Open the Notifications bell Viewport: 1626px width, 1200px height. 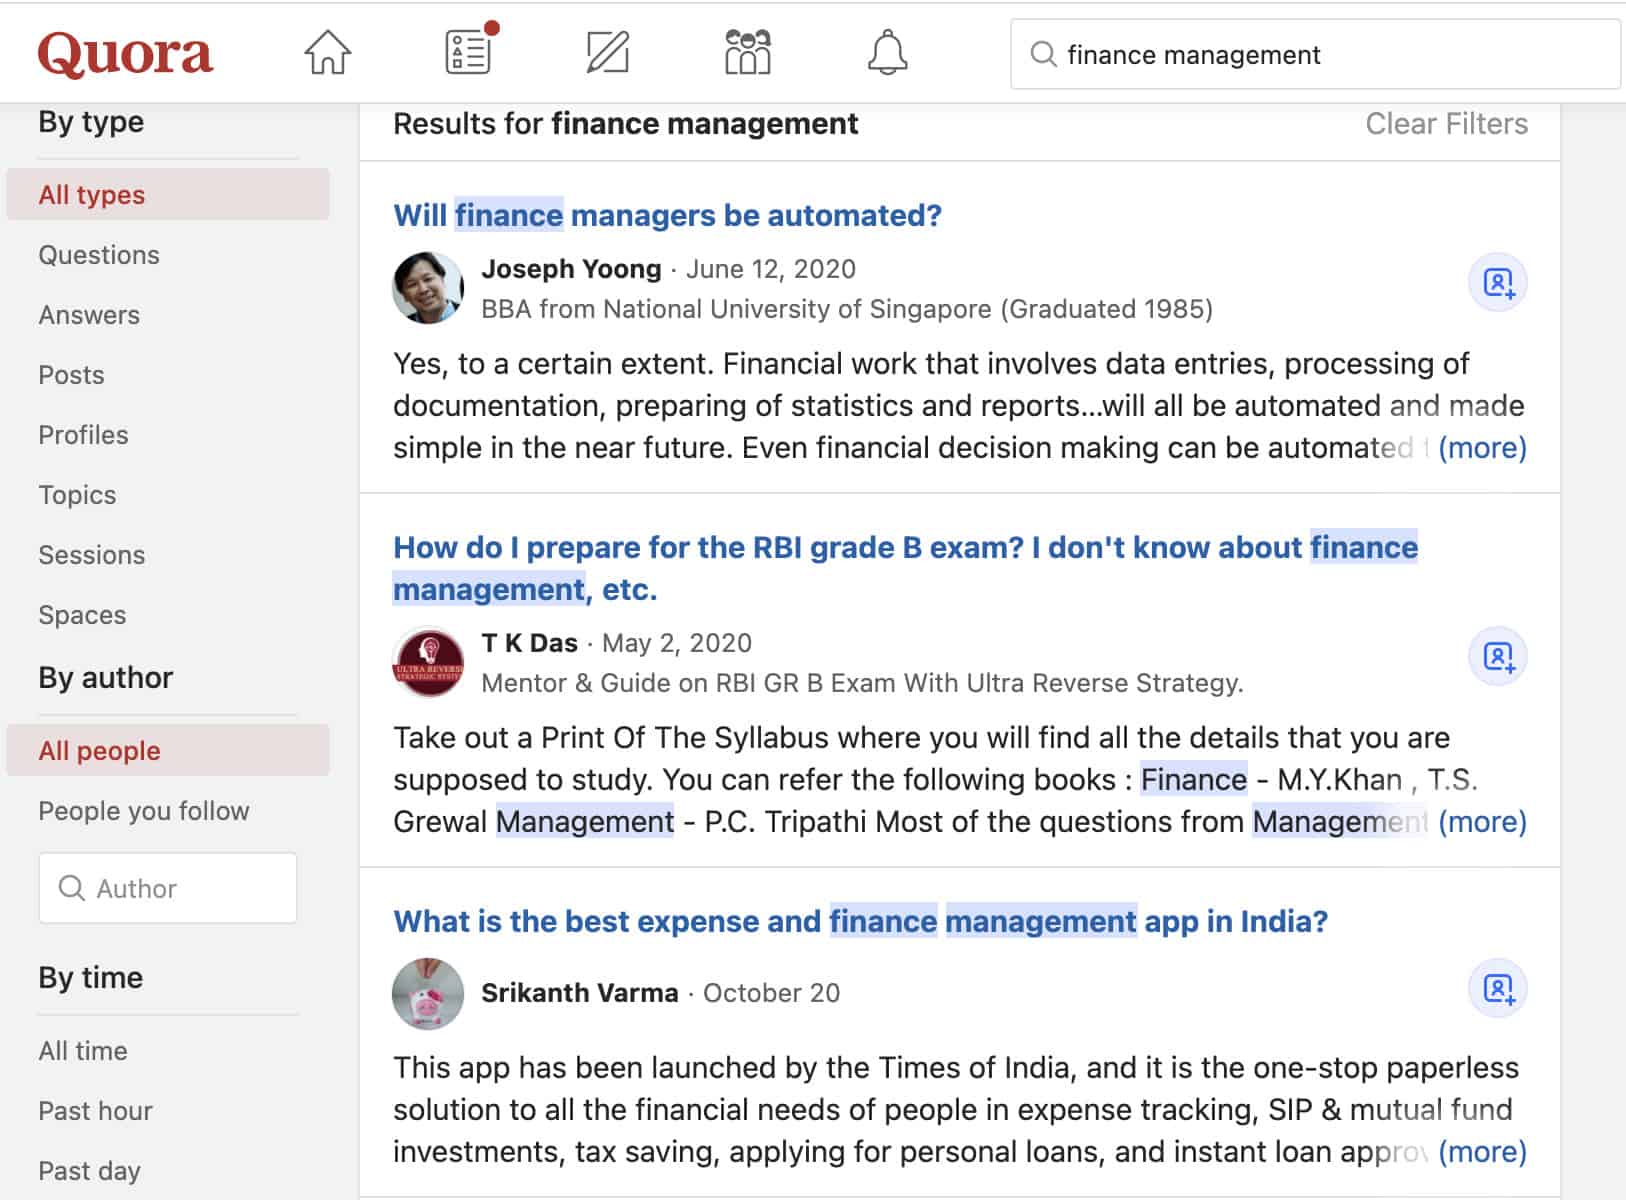888,52
